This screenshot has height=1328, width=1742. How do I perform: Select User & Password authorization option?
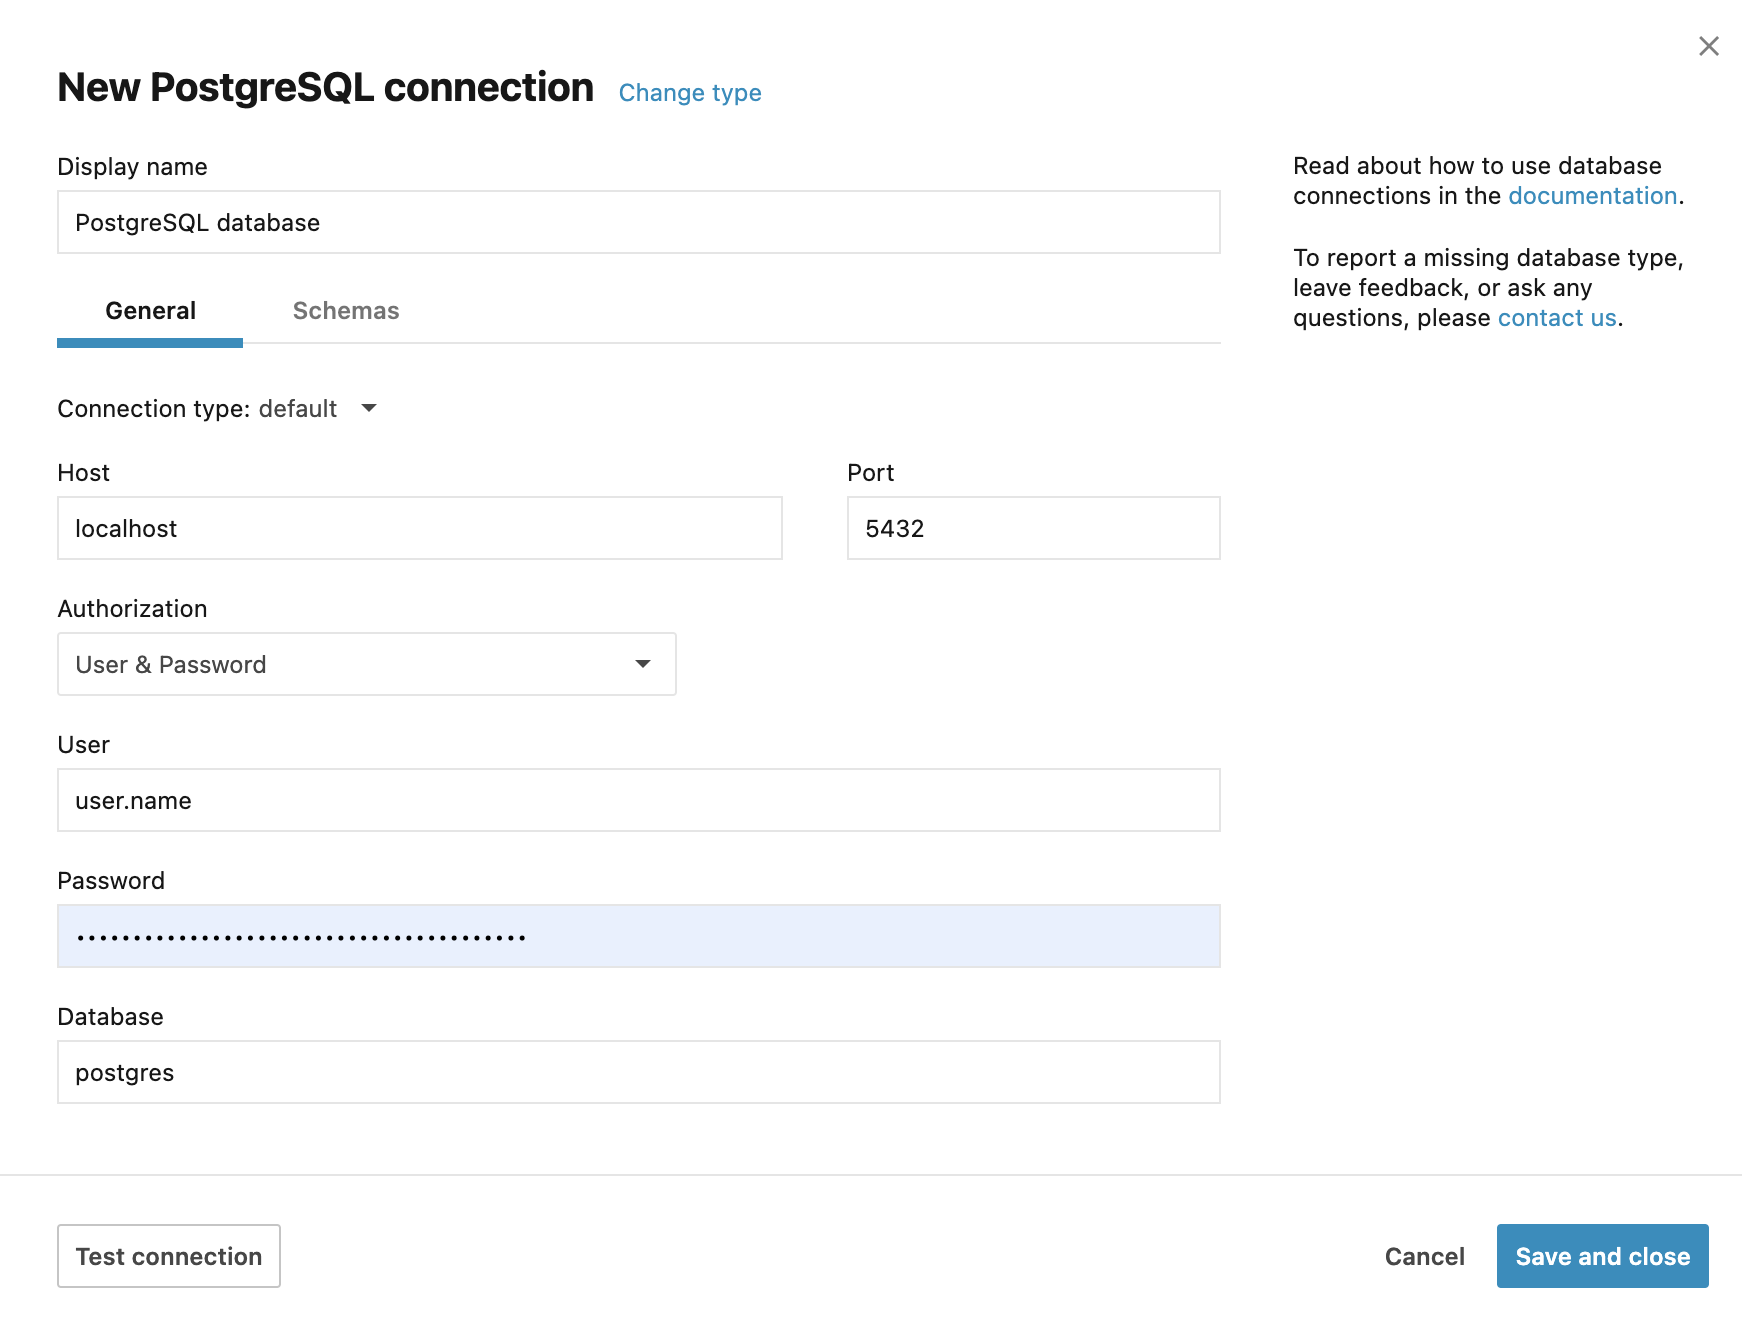(366, 664)
